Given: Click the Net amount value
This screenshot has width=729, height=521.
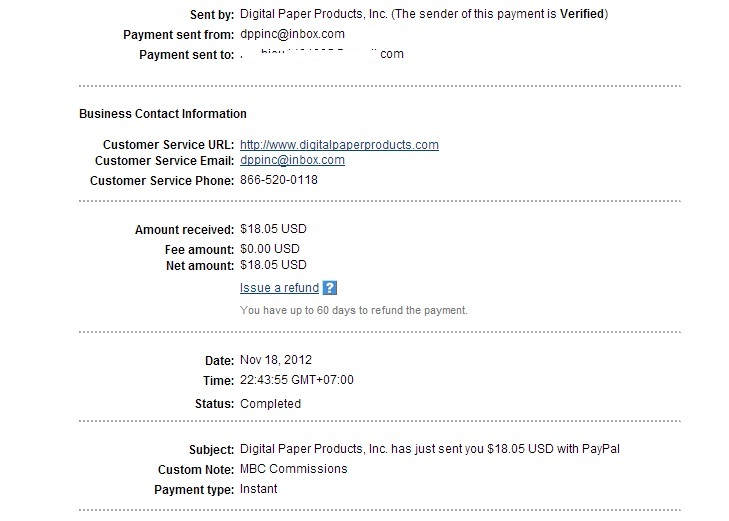Looking at the screenshot, I should (274, 265).
